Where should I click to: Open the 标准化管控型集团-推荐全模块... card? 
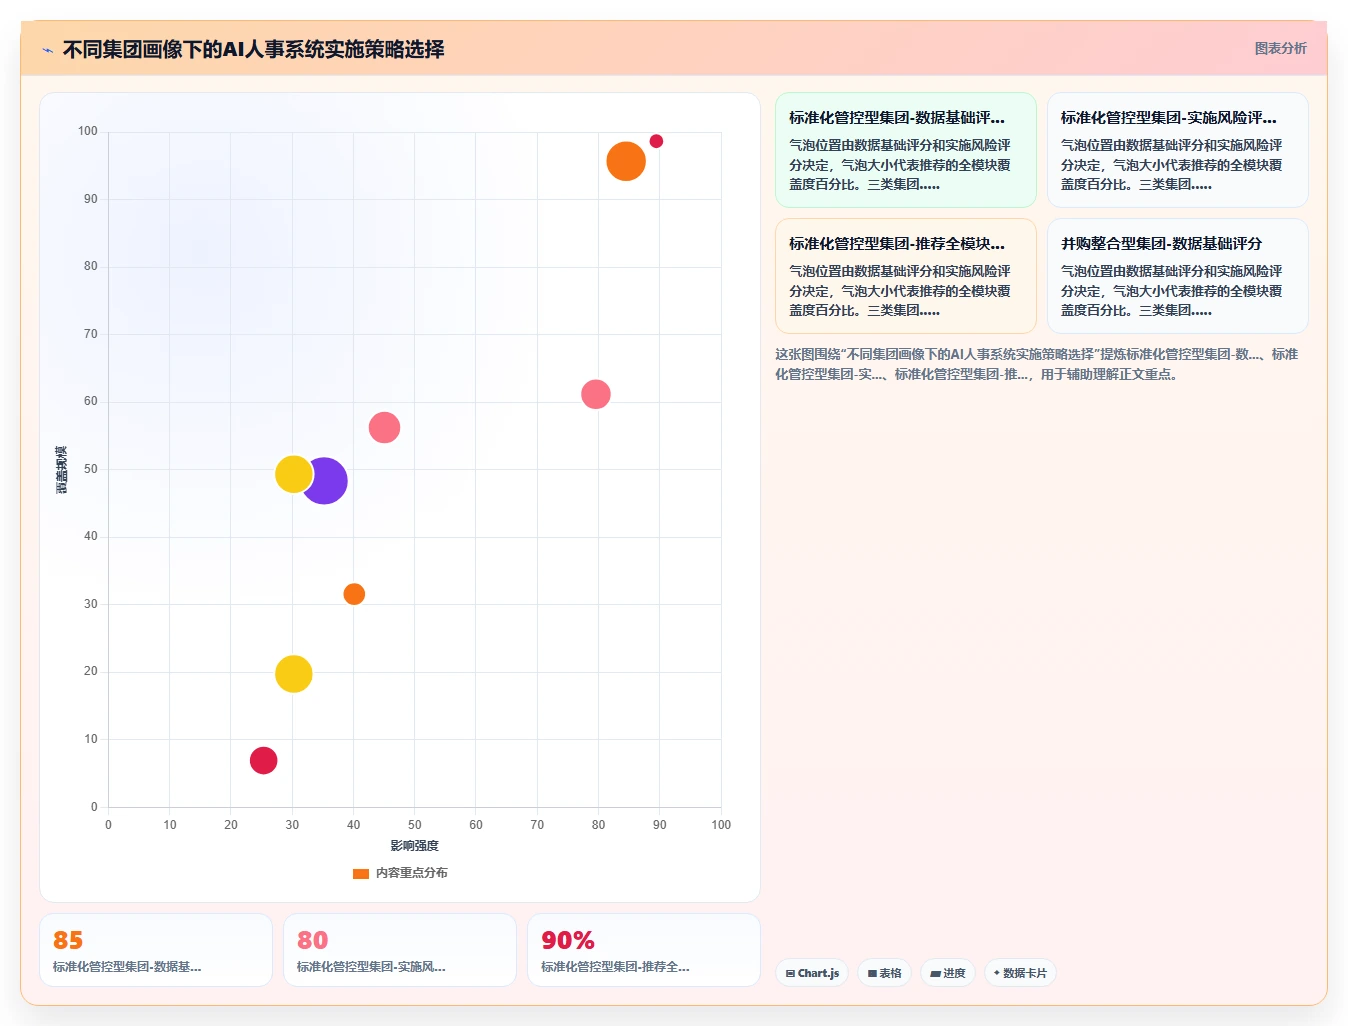point(905,276)
